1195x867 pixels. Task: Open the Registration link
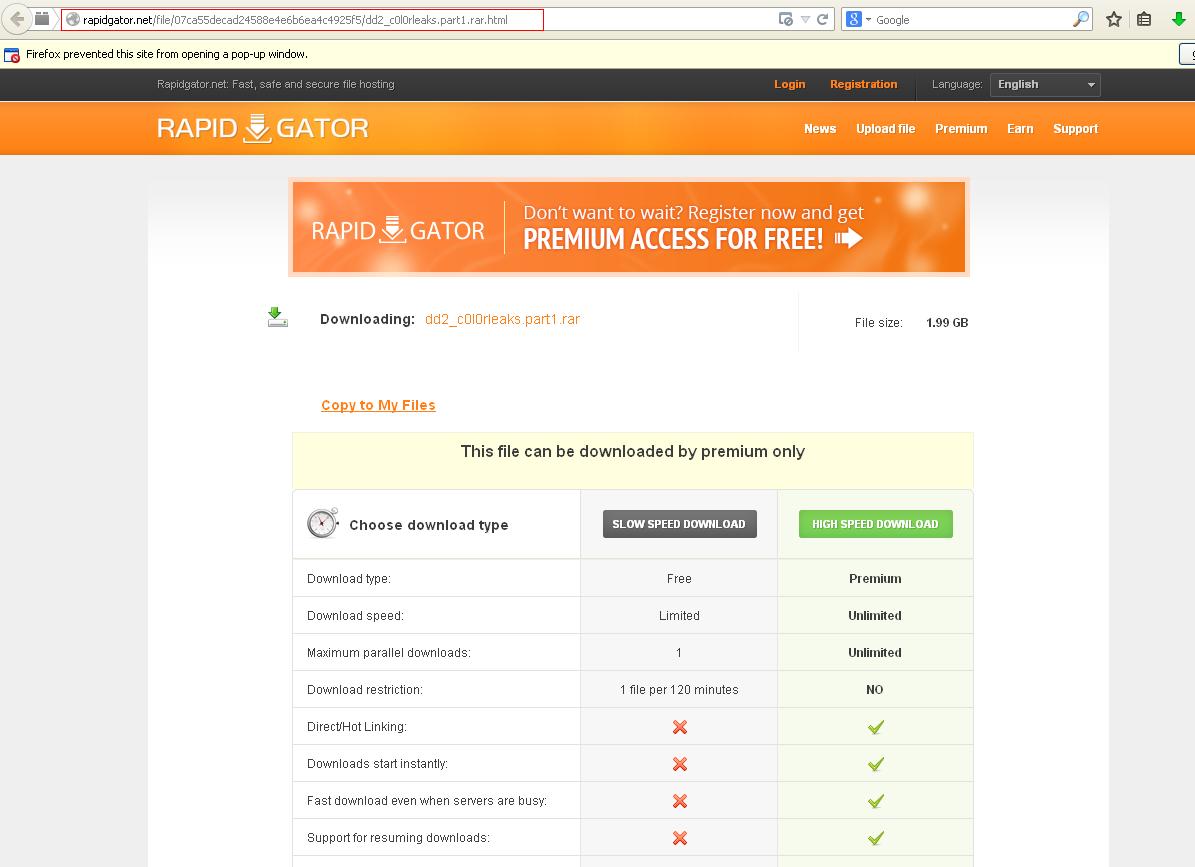(863, 85)
